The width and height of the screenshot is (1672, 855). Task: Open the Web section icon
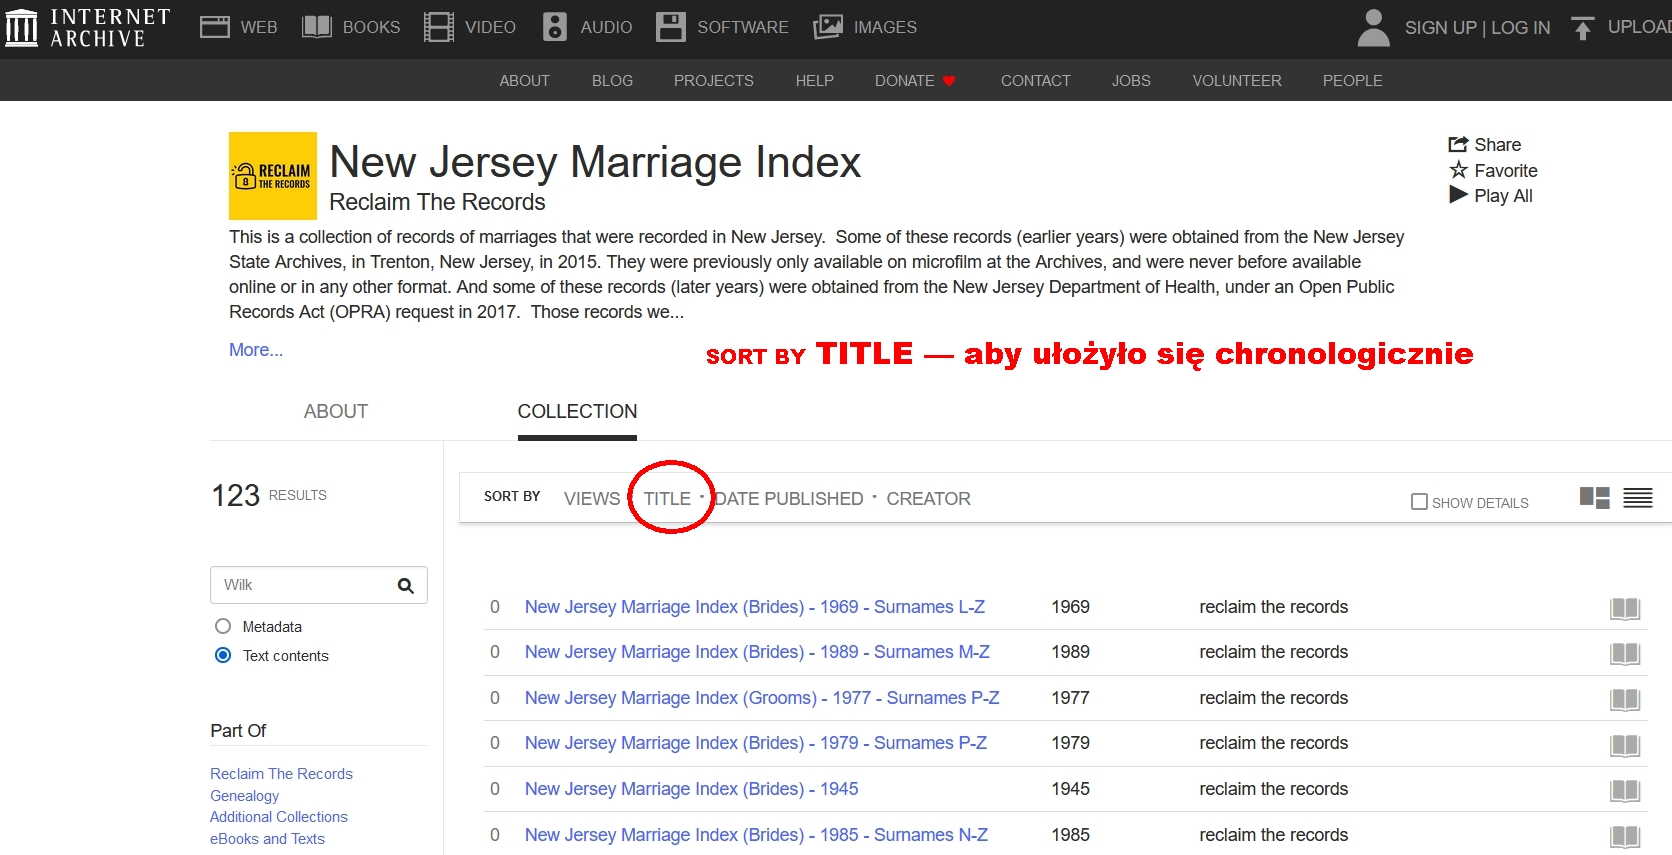[214, 27]
